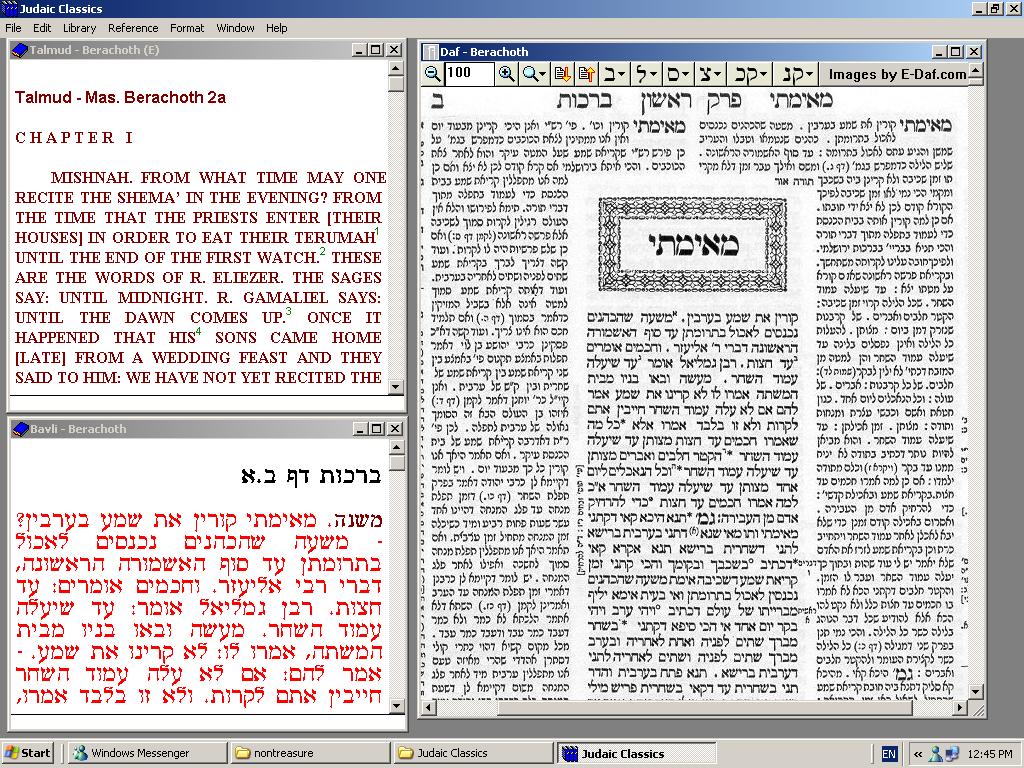Screen dimensions: 1024x768
Task: Click the zoom out magnifier icon
Action: click(x=432, y=74)
